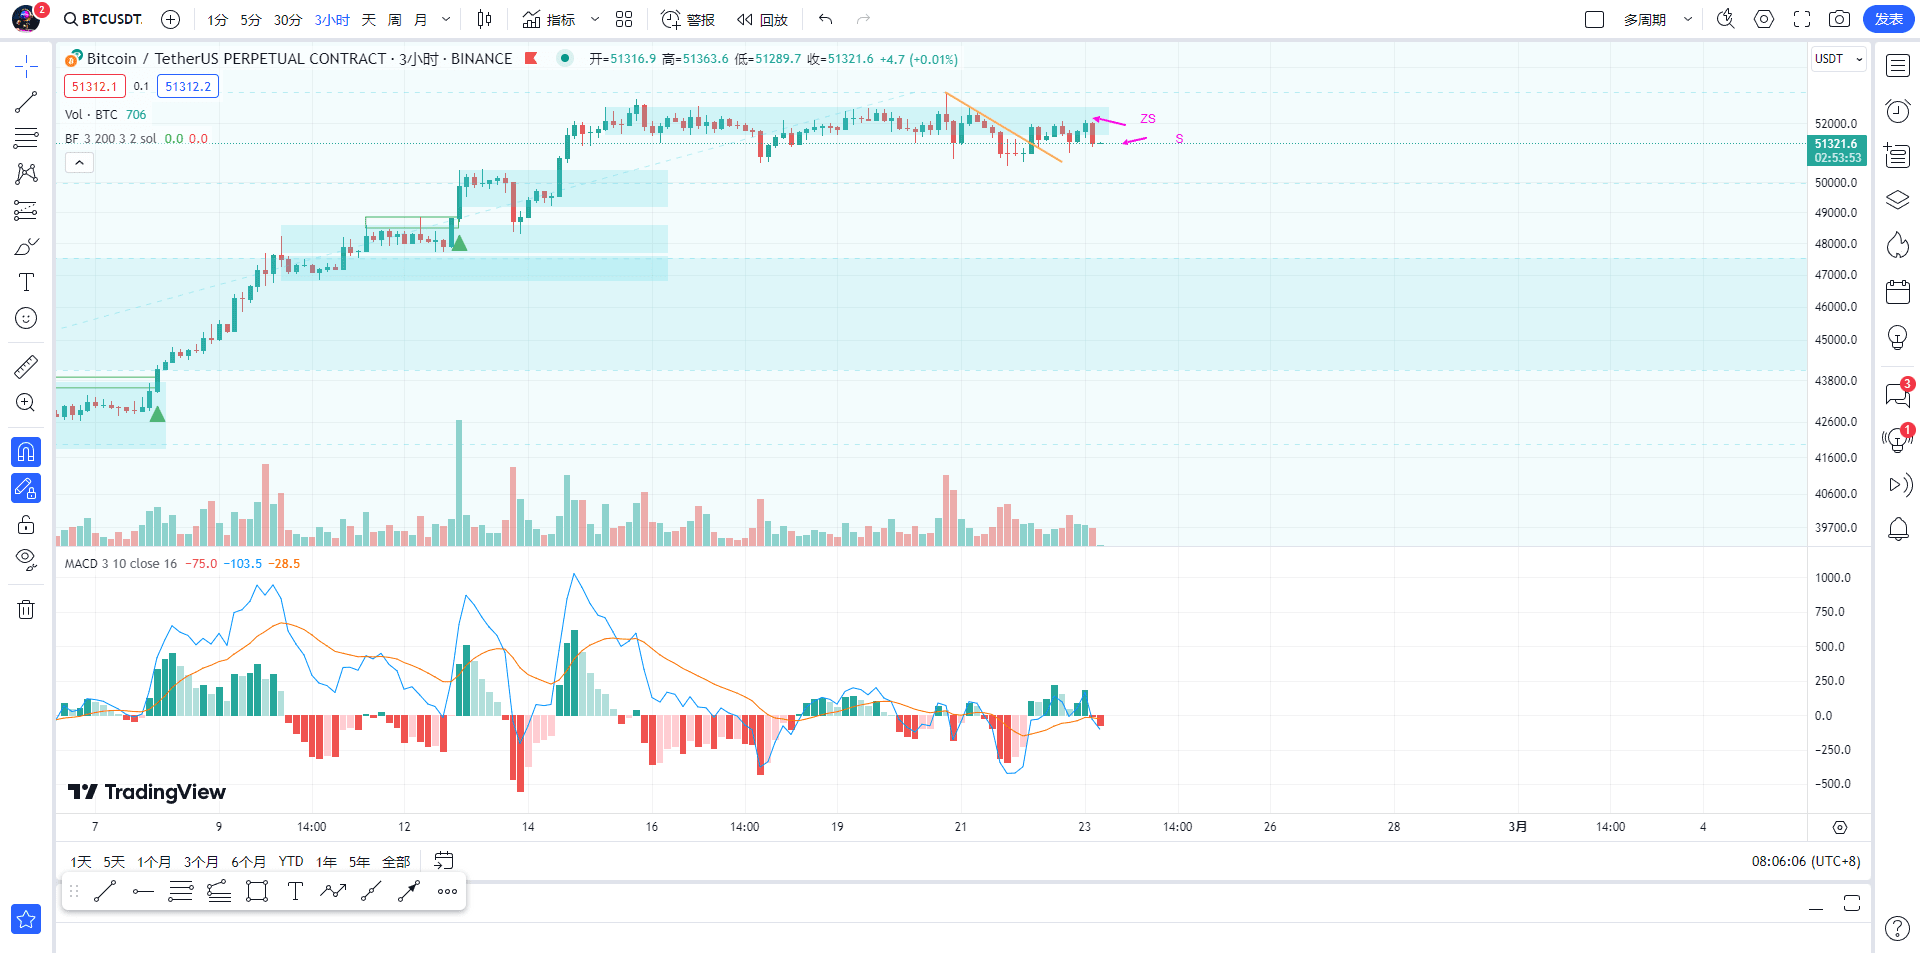The width and height of the screenshot is (1920, 953).
Task: Open the notifications bell panel
Action: click(x=1897, y=529)
